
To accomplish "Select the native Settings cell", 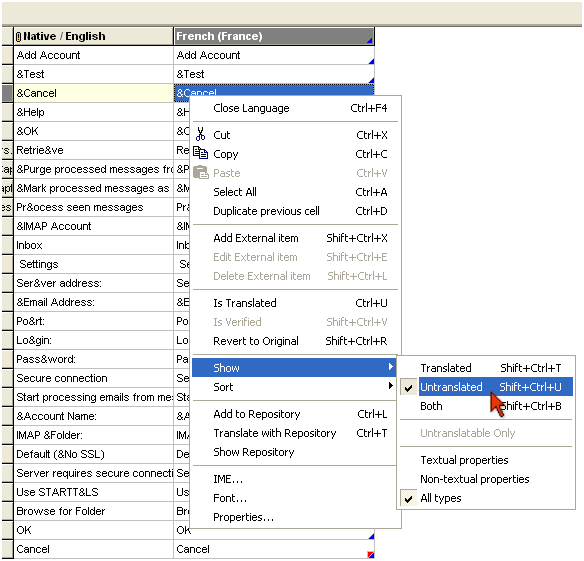I will click(93, 264).
